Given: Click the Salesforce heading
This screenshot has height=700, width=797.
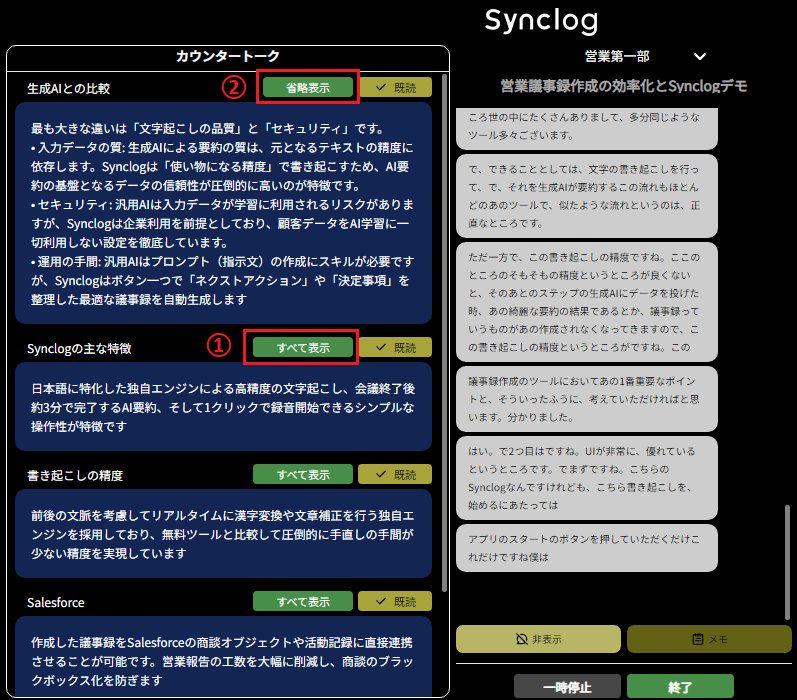Looking at the screenshot, I should point(56,602).
